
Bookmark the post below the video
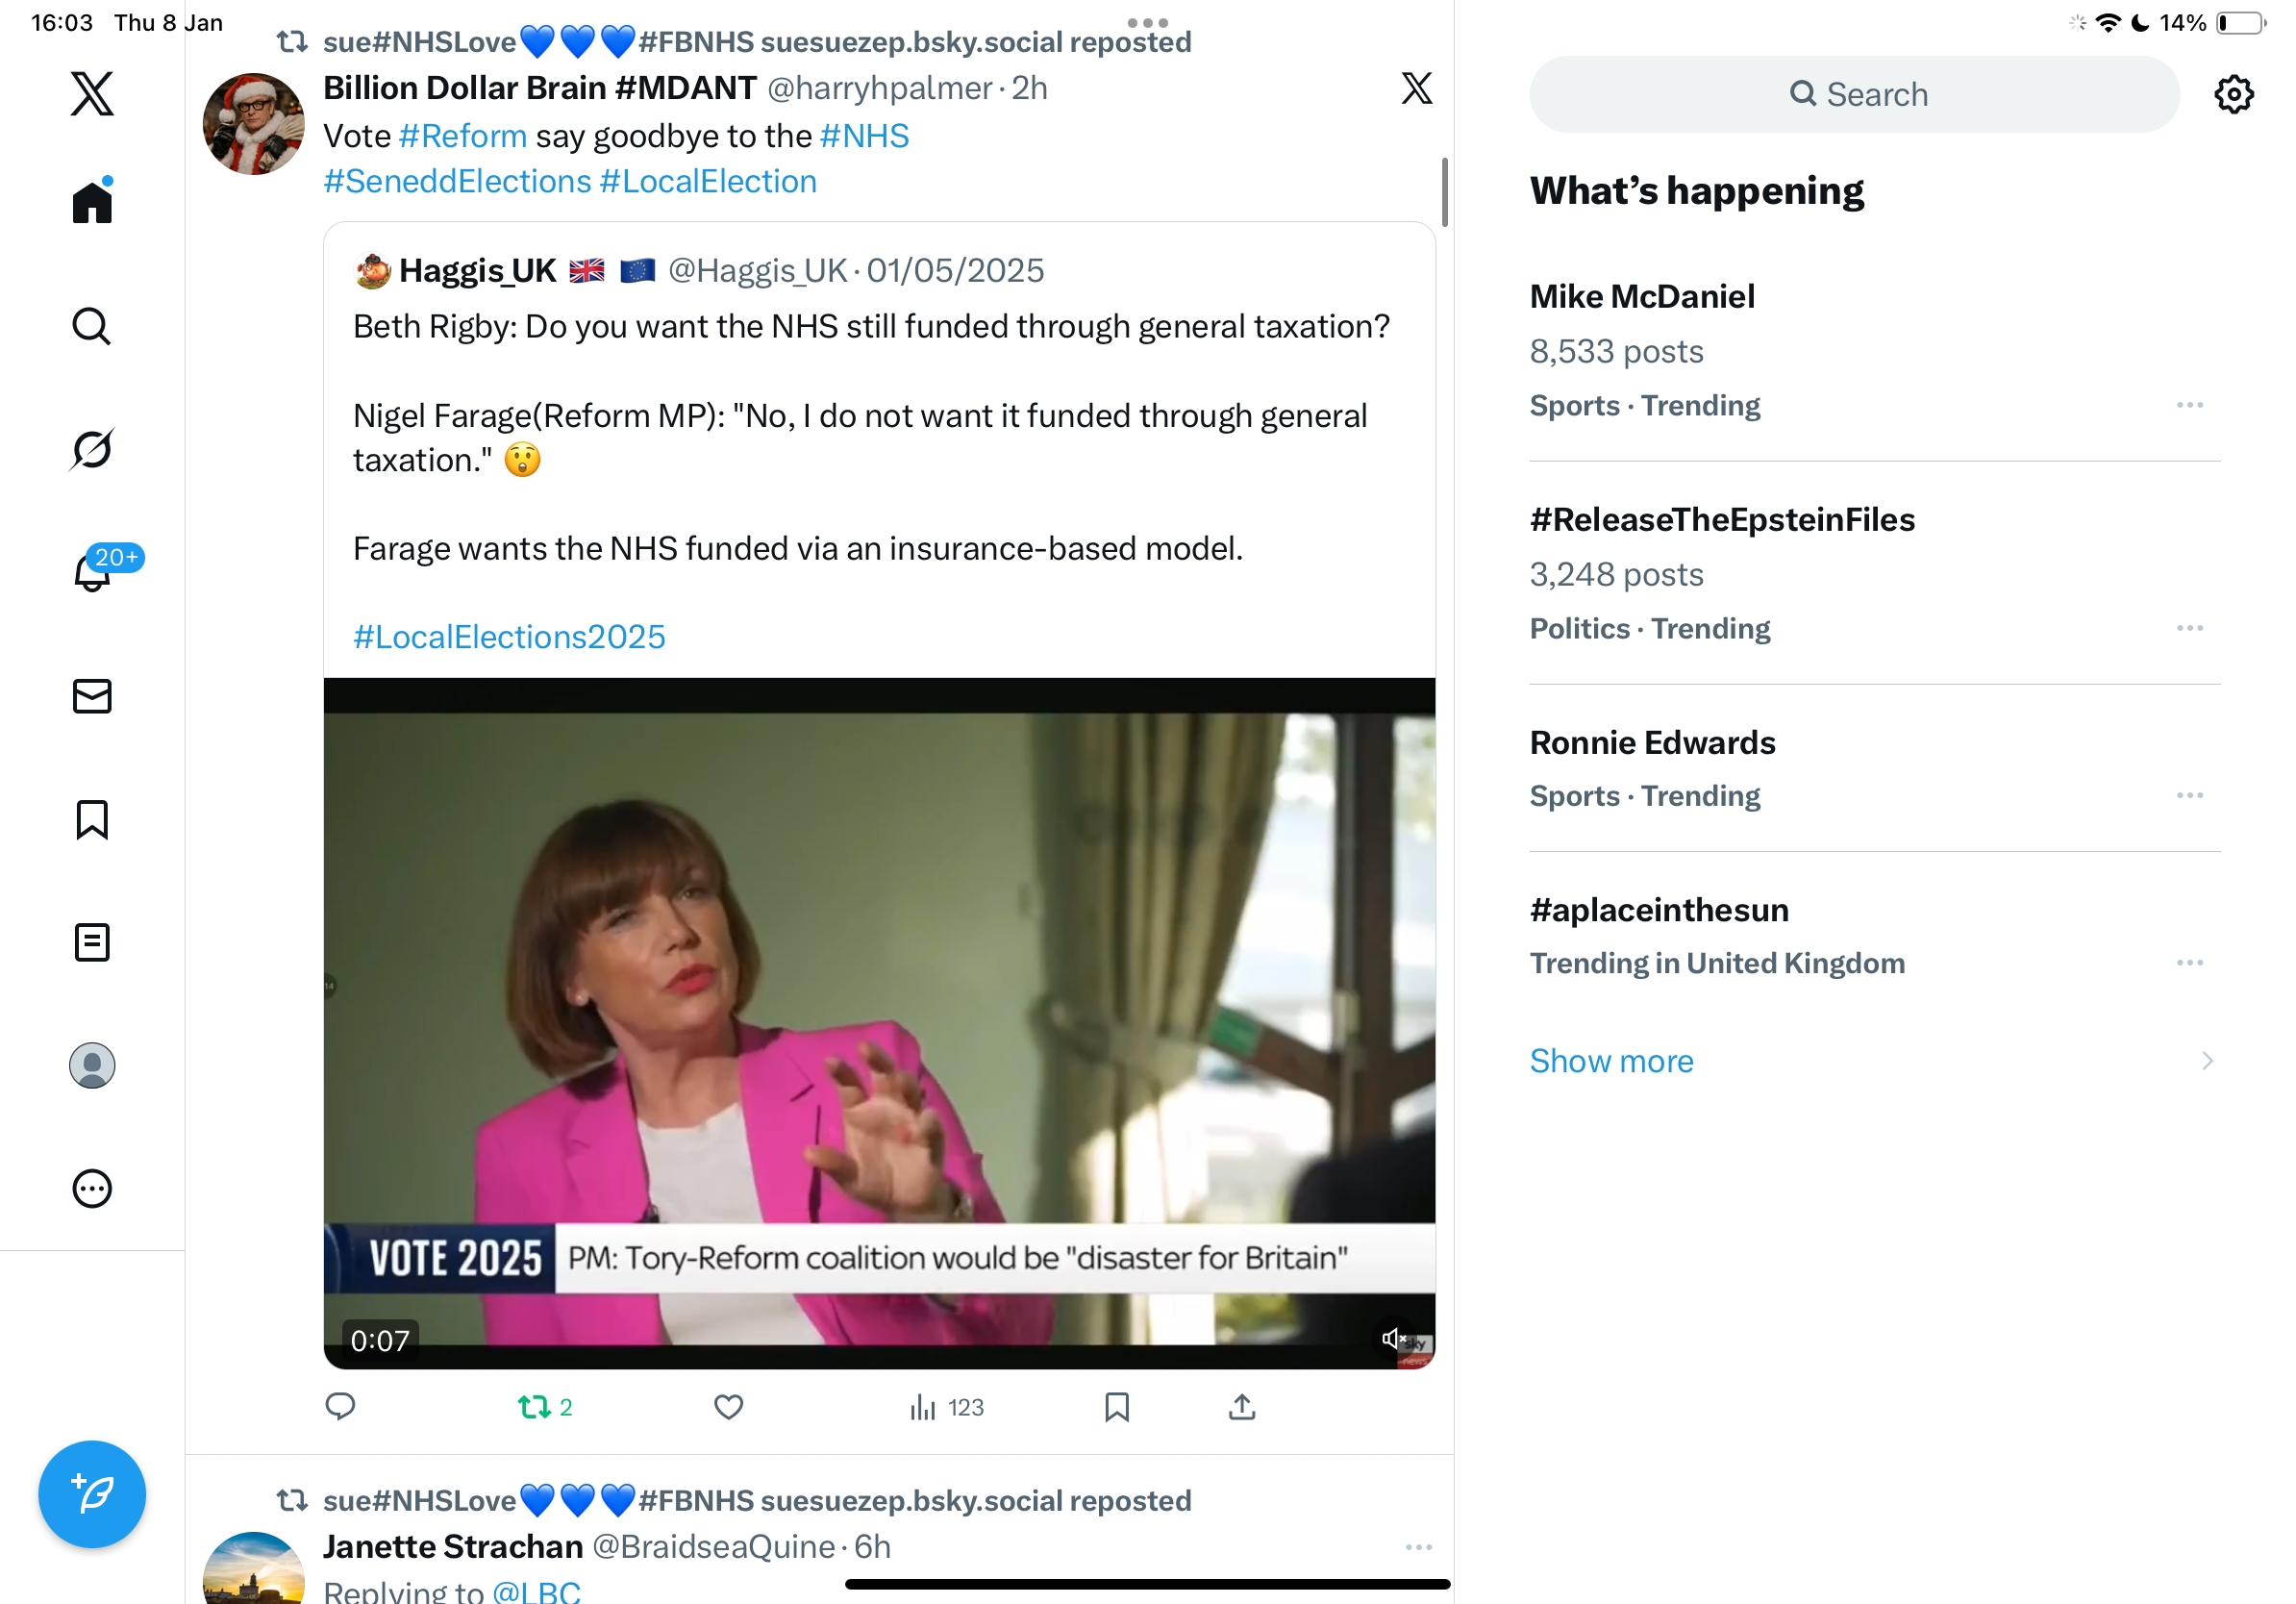pos(1116,1407)
